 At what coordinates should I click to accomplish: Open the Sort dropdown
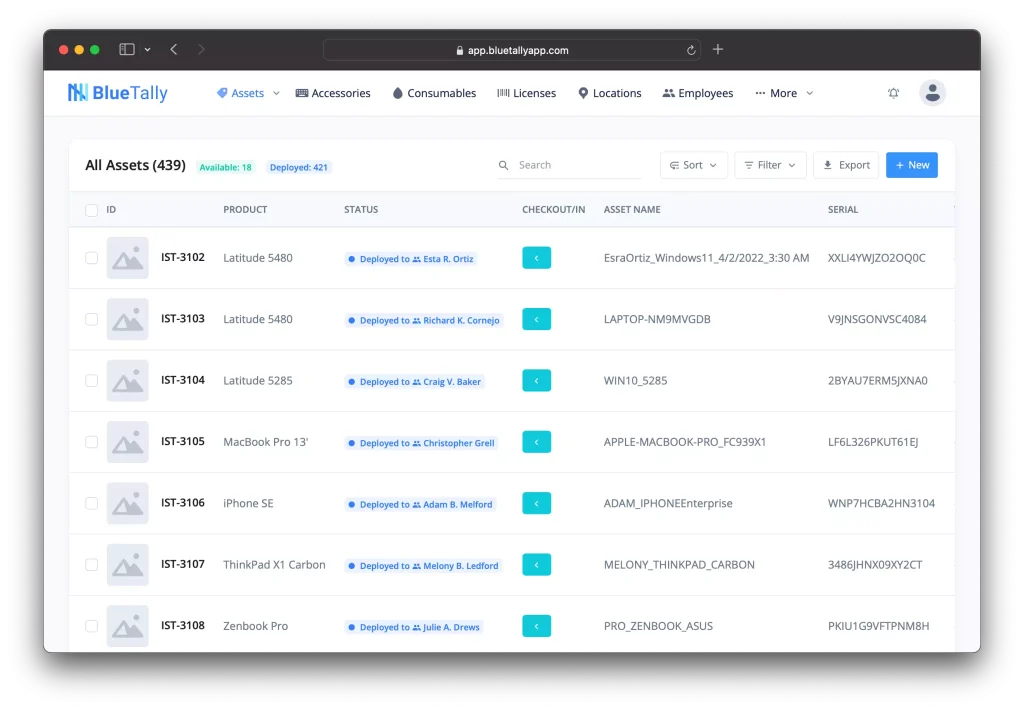(x=693, y=164)
